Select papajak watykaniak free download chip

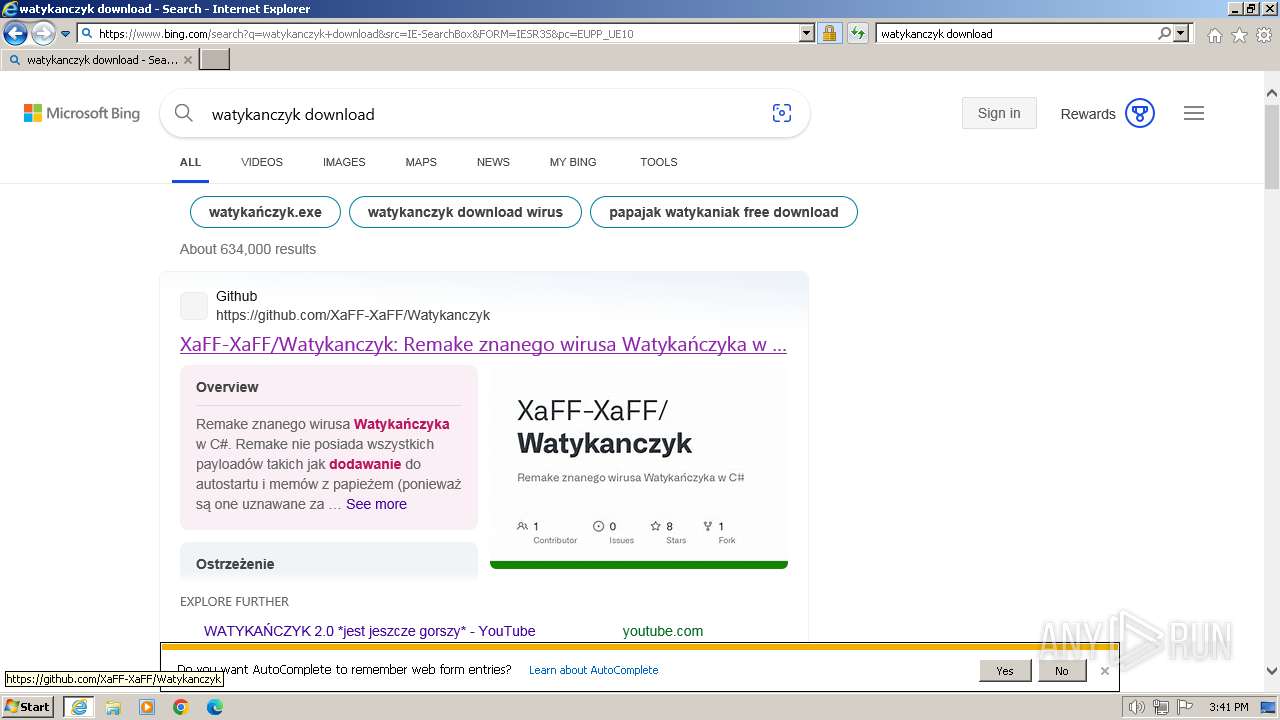724,212
